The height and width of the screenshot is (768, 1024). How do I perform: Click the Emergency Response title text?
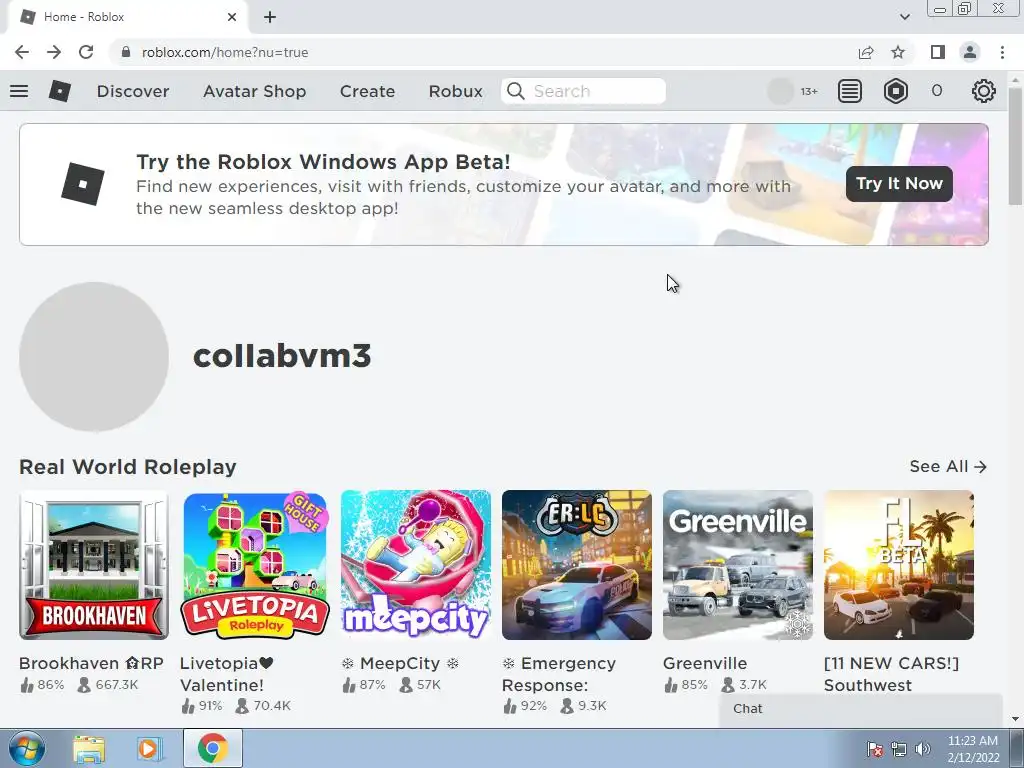(x=559, y=674)
